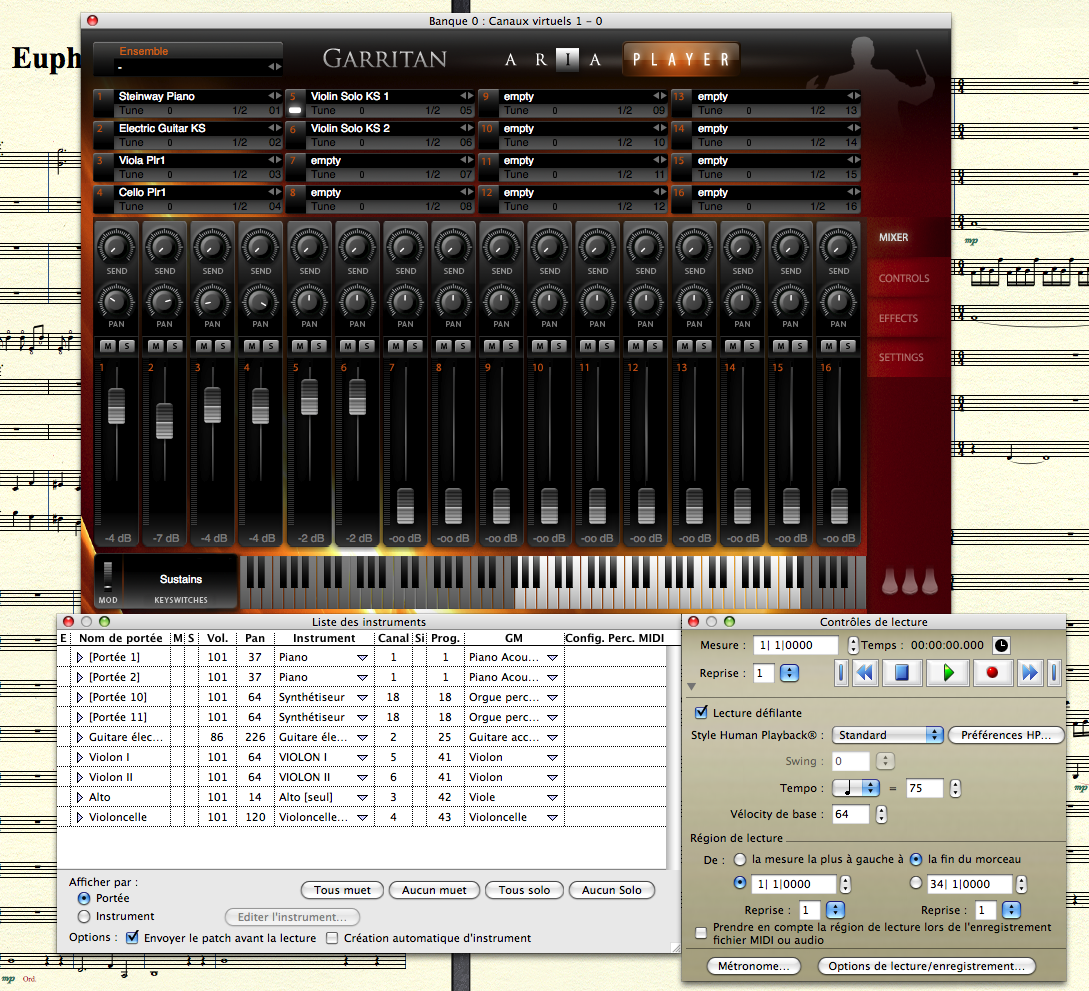Expand the Violoncelle staff row triangle
The width and height of the screenshot is (1089, 991).
pyautogui.click(x=80, y=817)
